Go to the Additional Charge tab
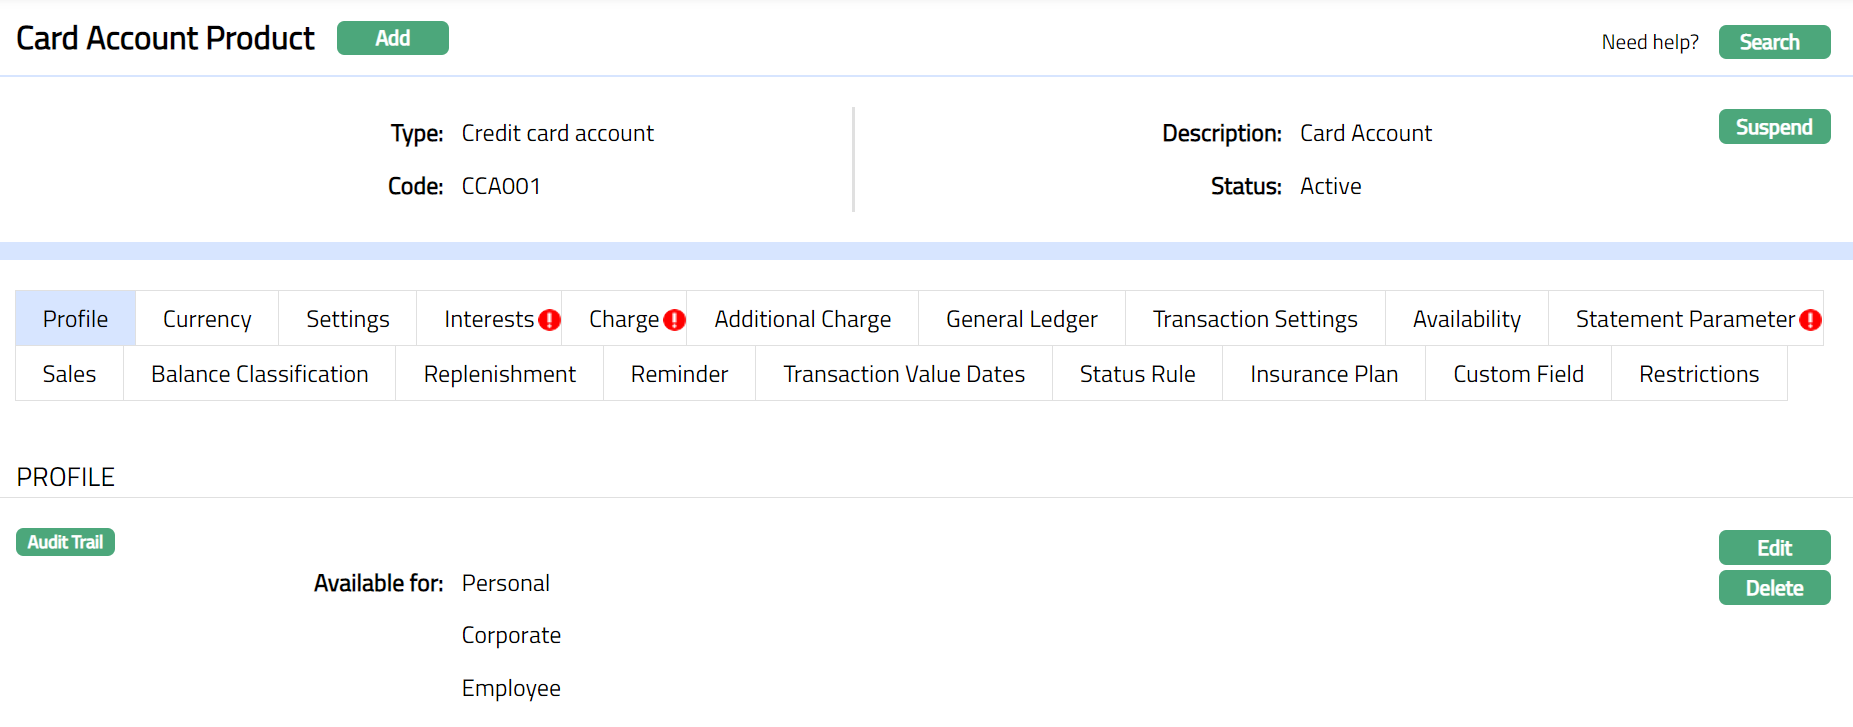This screenshot has width=1853, height=727. (802, 319)
